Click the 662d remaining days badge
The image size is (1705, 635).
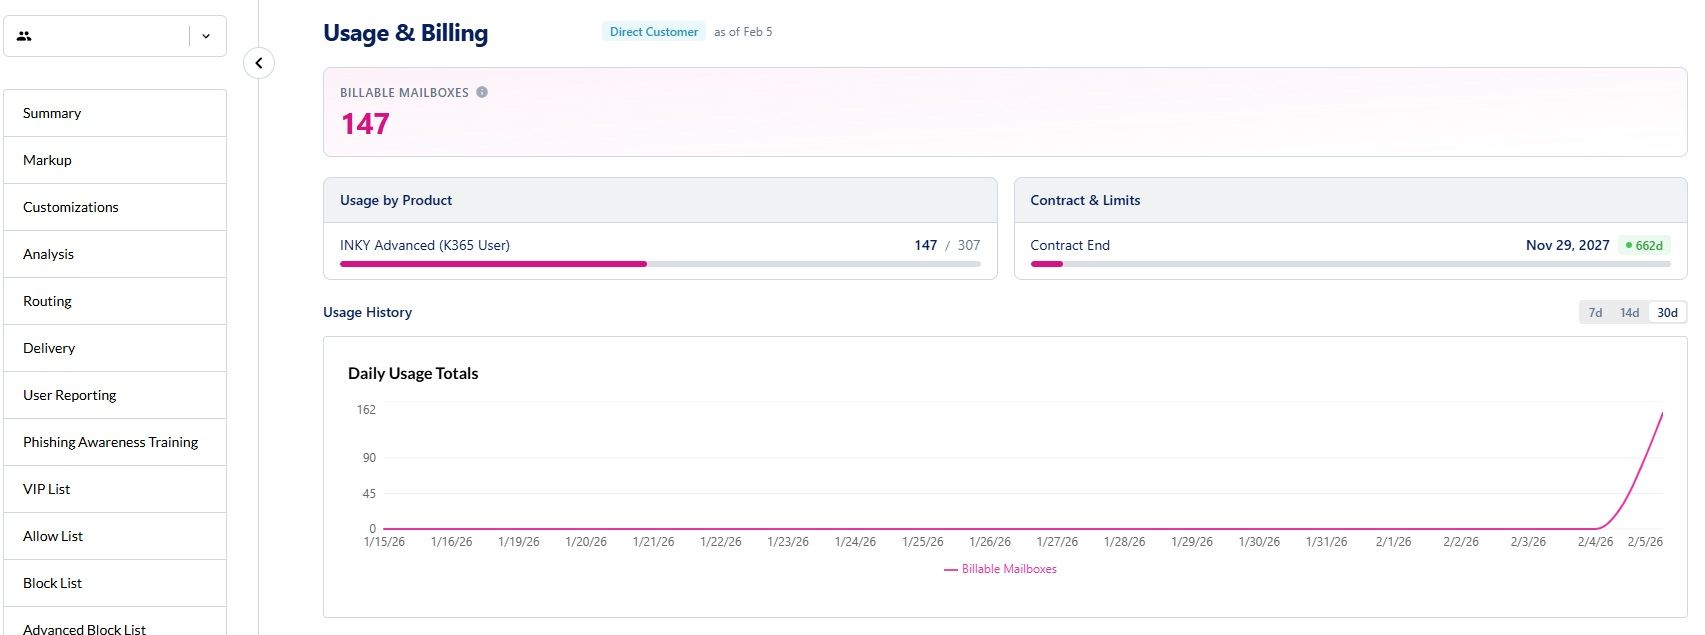point(1644,245)
